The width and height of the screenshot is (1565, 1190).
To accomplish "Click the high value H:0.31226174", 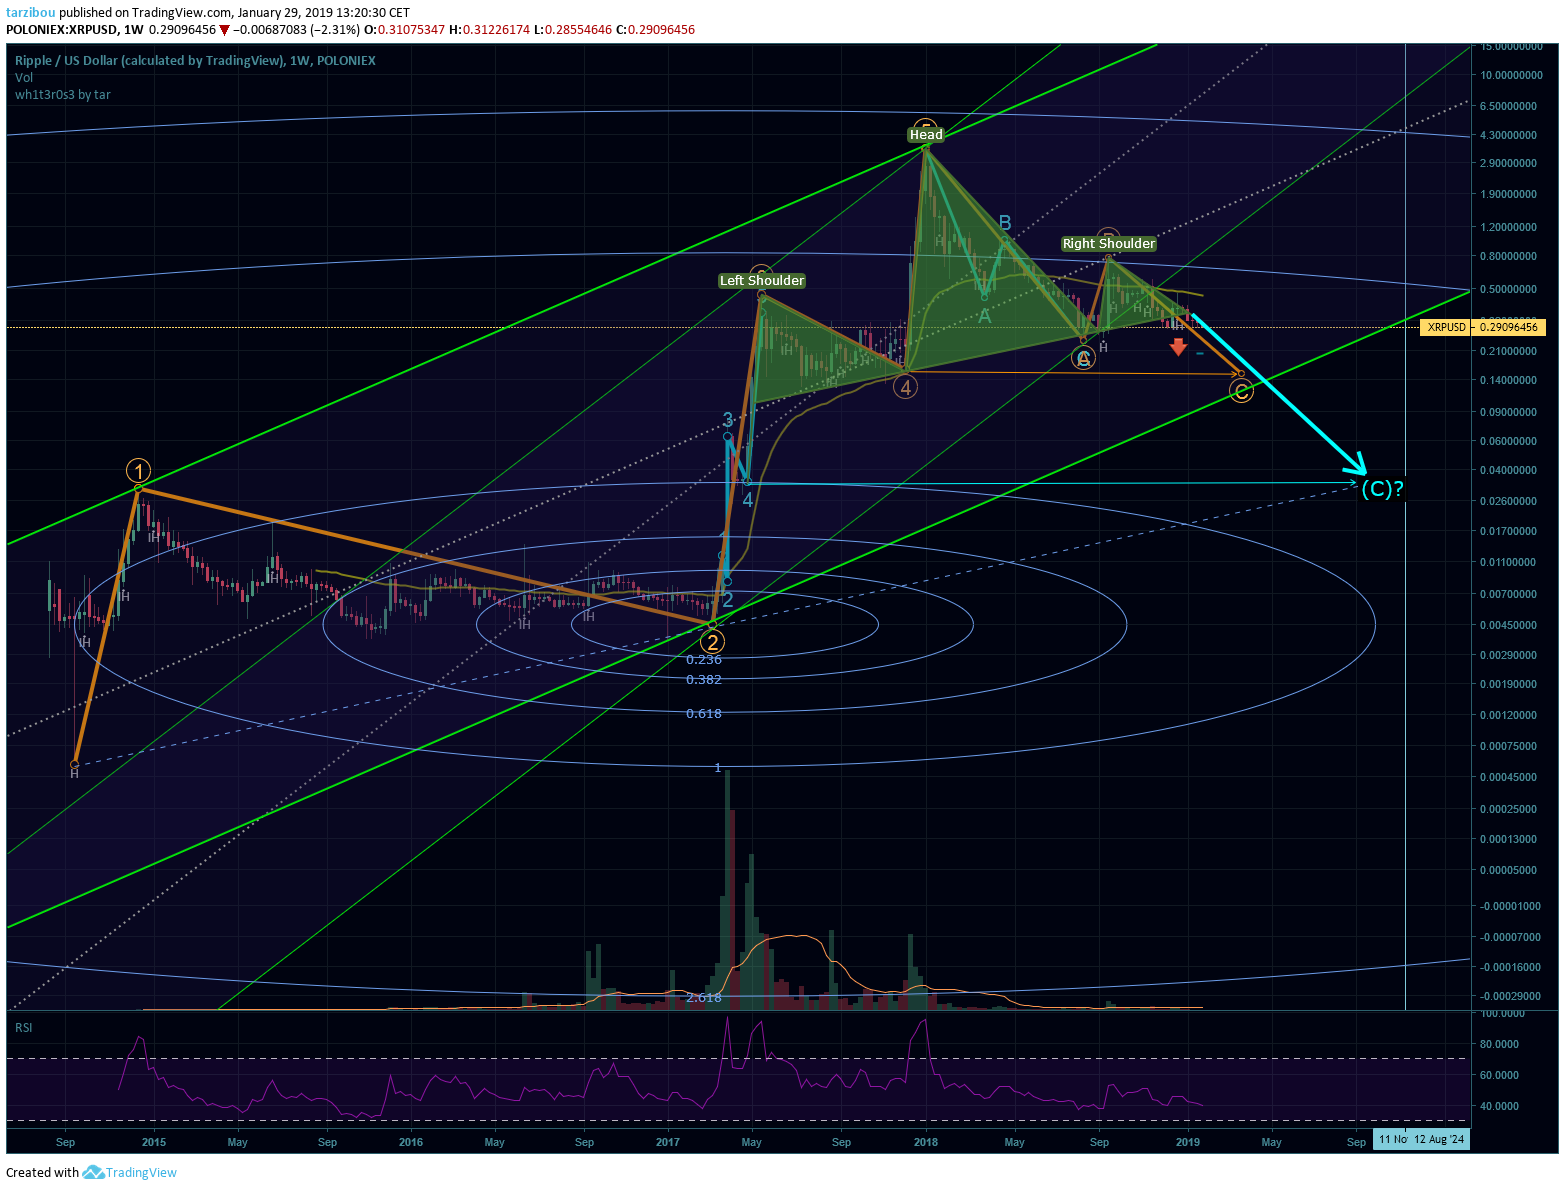I will [x=489, y=30].
